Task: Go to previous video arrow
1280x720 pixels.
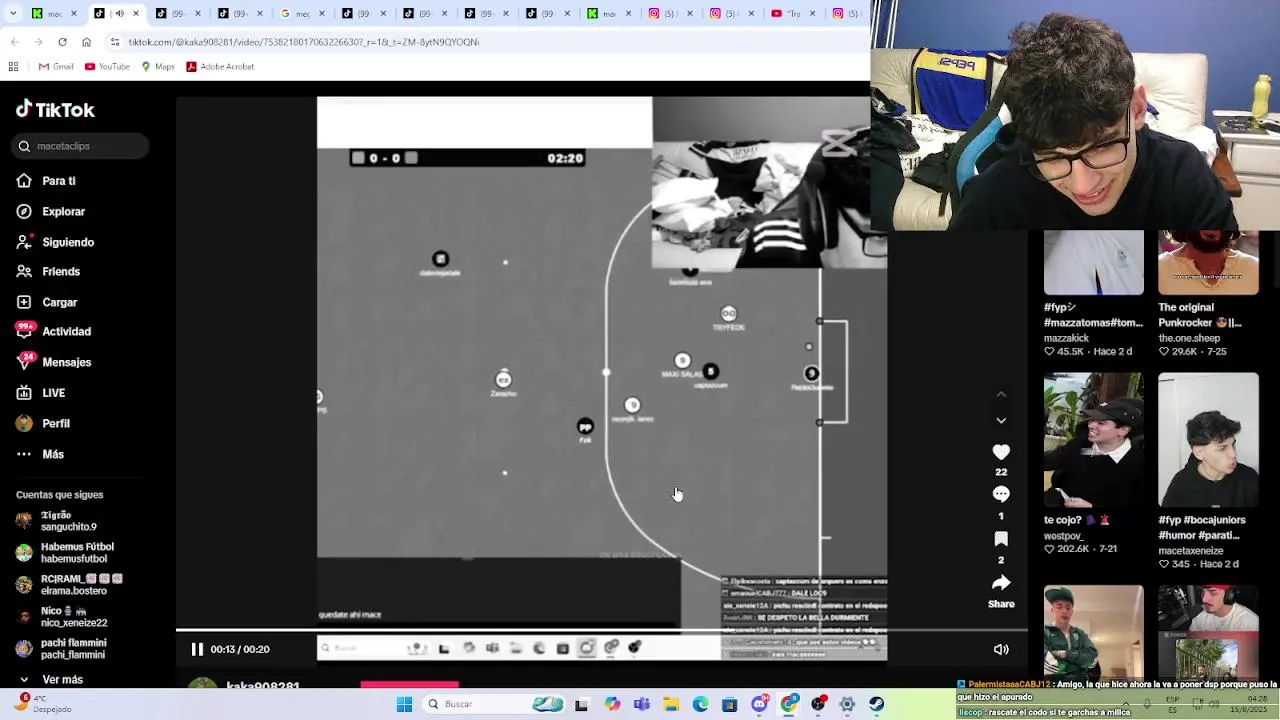Action: coord(1001,395)
